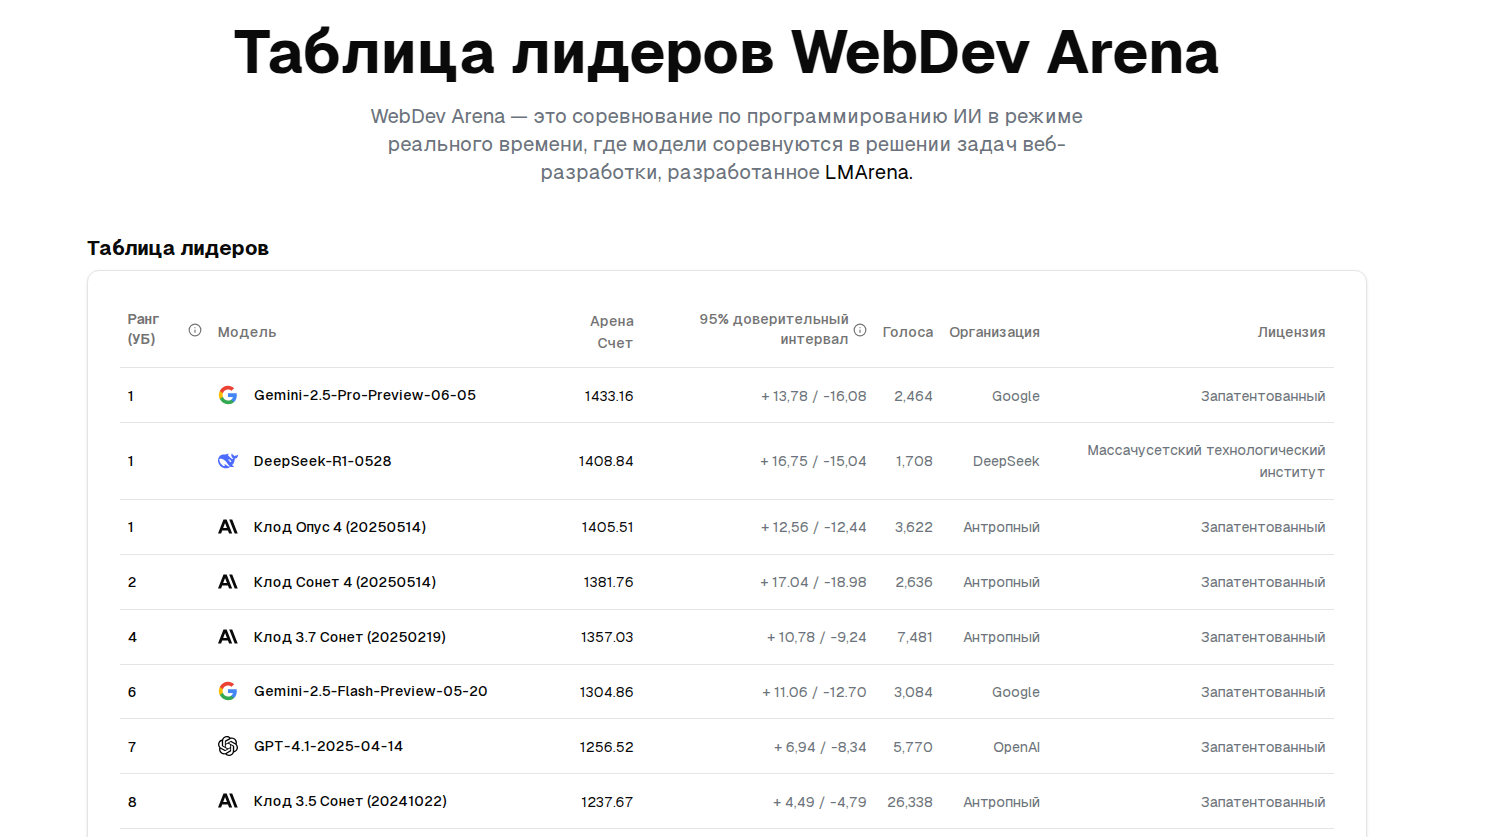Click the Anthropic logo beside Клод 3.7 Сонет

tap(228, 637)
